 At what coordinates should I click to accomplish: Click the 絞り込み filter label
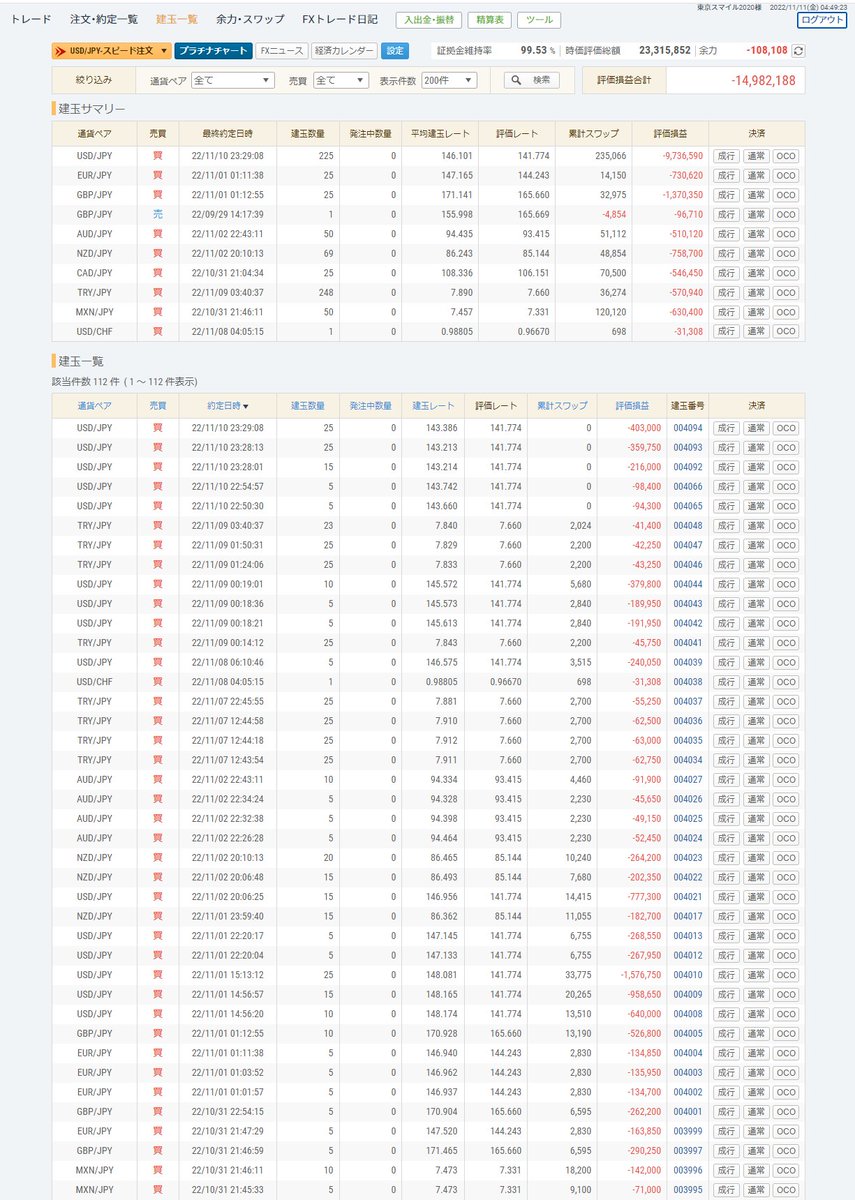click(x=94, y=80)
